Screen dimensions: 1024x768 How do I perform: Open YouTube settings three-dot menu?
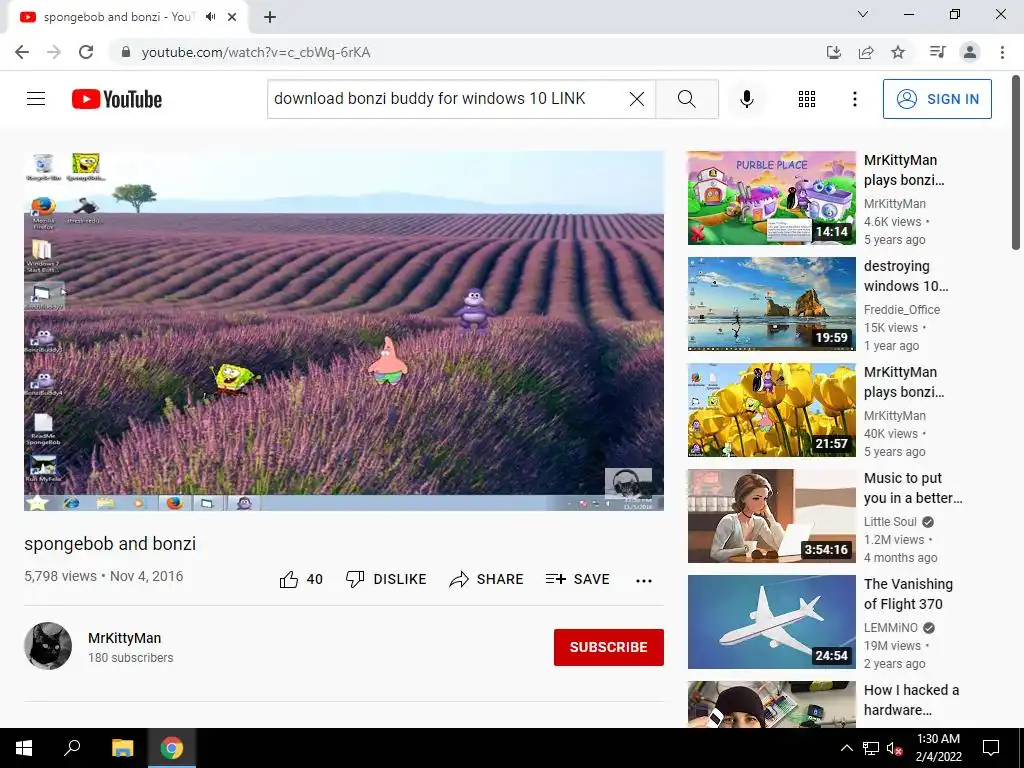855,99
